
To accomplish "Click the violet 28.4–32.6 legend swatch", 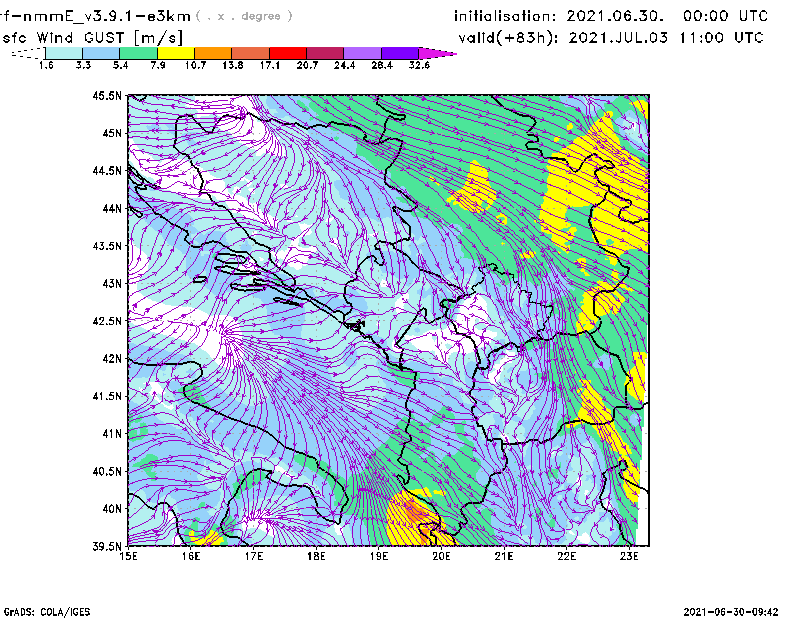I will point(399,53).
